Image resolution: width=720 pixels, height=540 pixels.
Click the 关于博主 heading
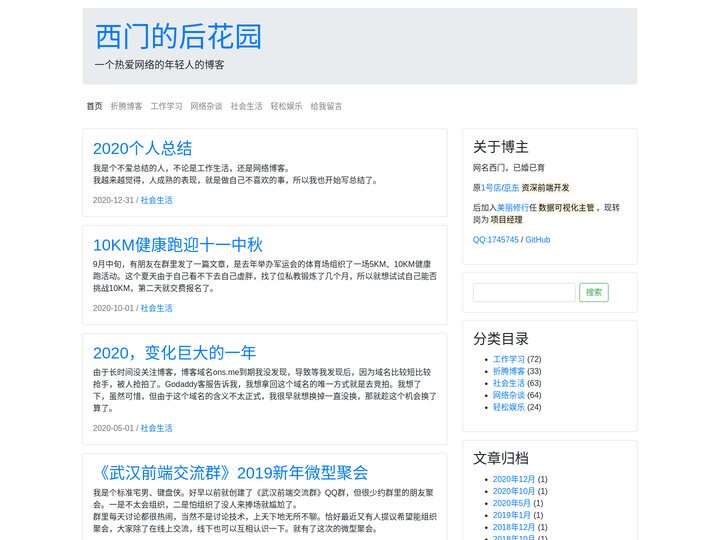coord(501,147)
